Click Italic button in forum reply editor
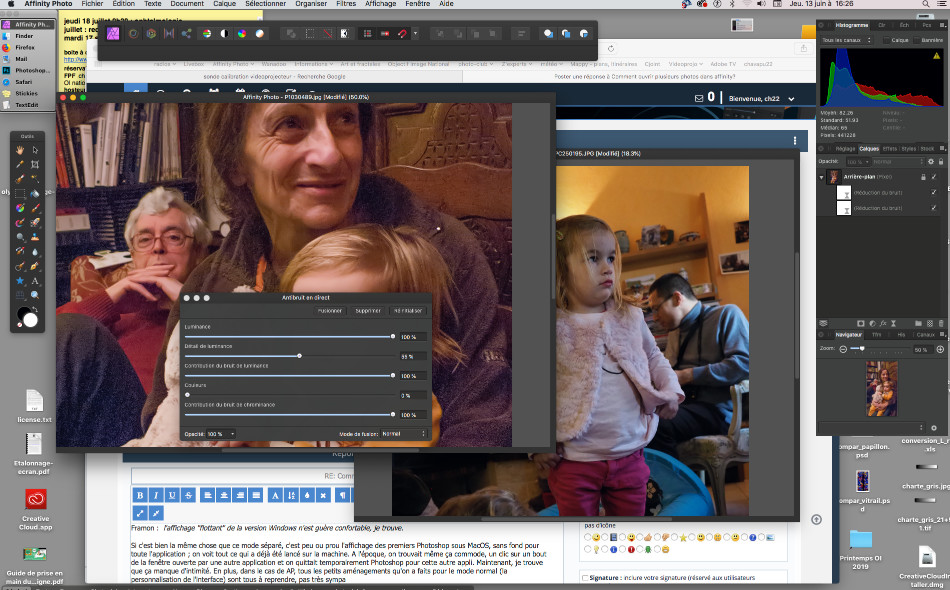Viewport: 950px width, 590px height. (156, 495)
